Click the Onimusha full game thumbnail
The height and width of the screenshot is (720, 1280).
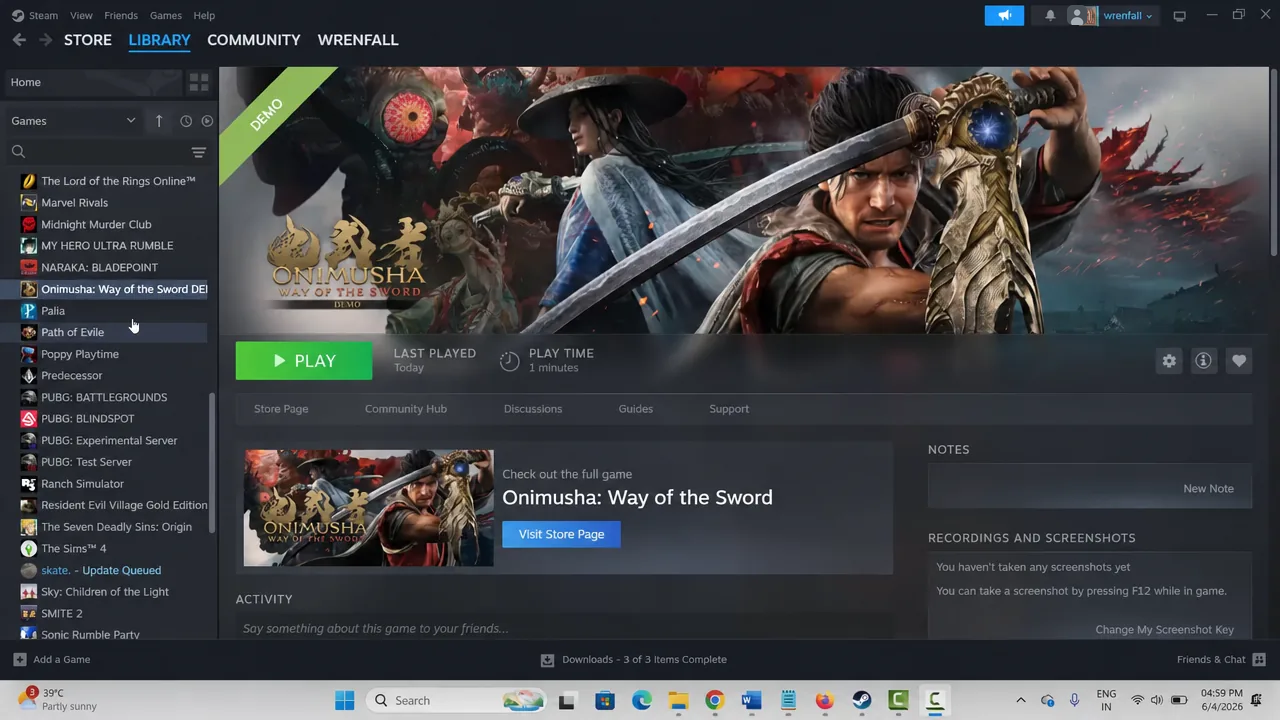tap(368, 508)
